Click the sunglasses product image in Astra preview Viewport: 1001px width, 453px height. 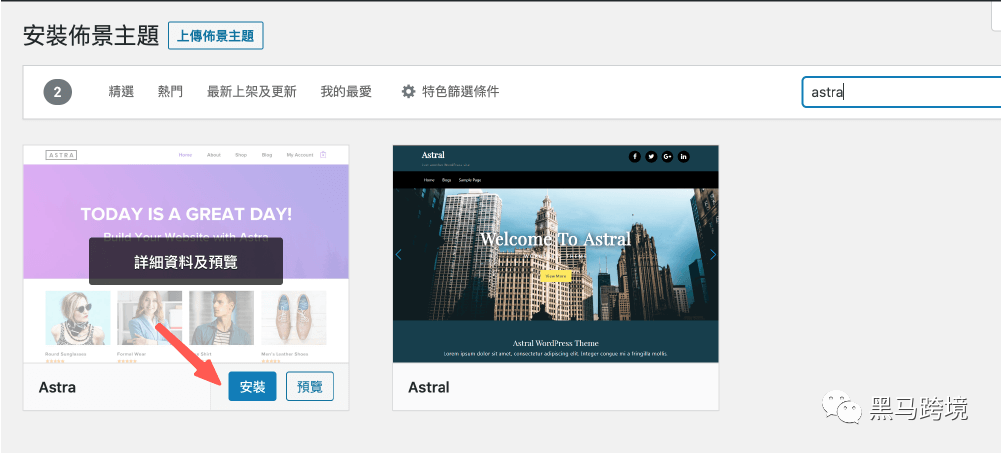(x=78, y=318)
